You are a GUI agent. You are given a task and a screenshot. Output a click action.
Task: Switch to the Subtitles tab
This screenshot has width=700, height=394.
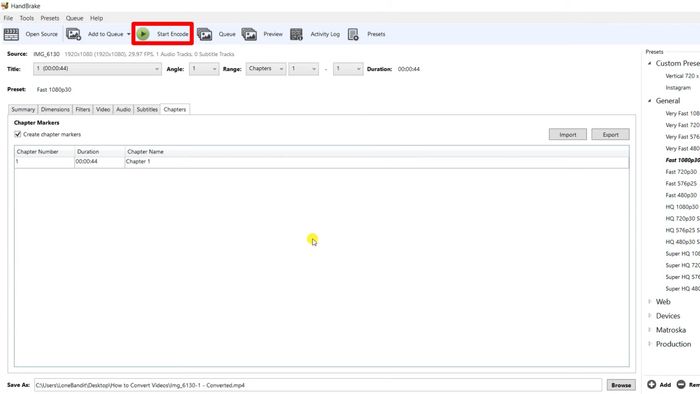pyautogui.click(x=147, y=109)
